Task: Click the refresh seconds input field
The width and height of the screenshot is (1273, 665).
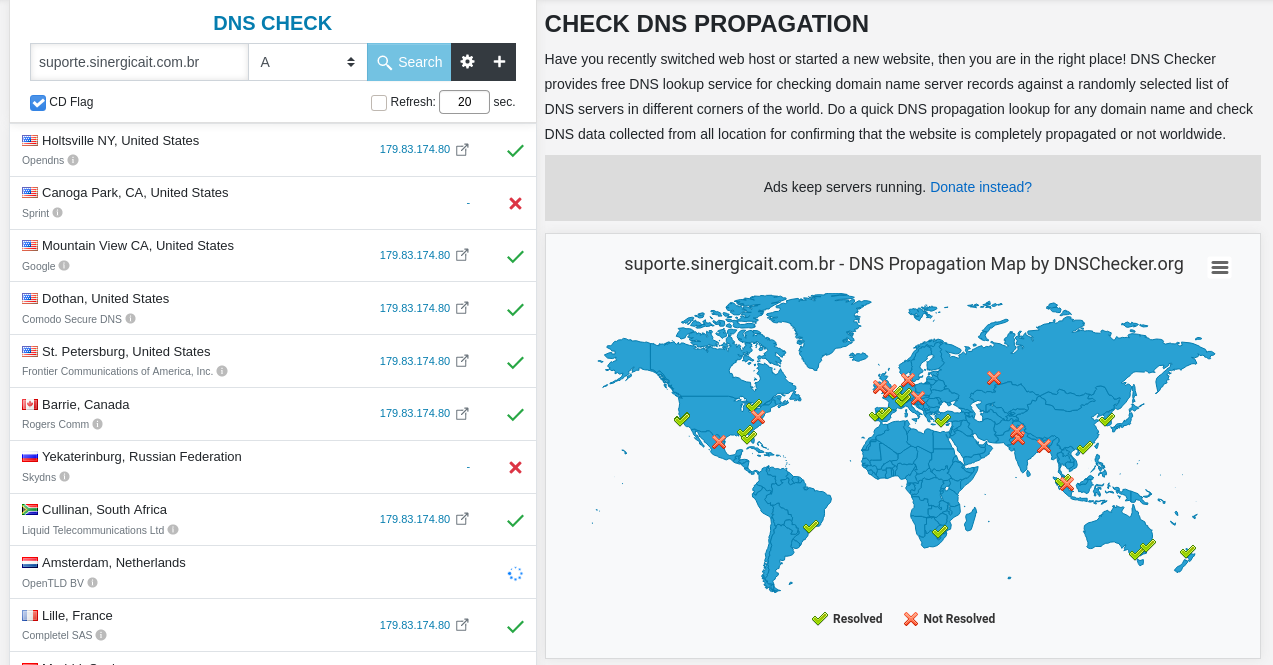Action: [464, 102]
